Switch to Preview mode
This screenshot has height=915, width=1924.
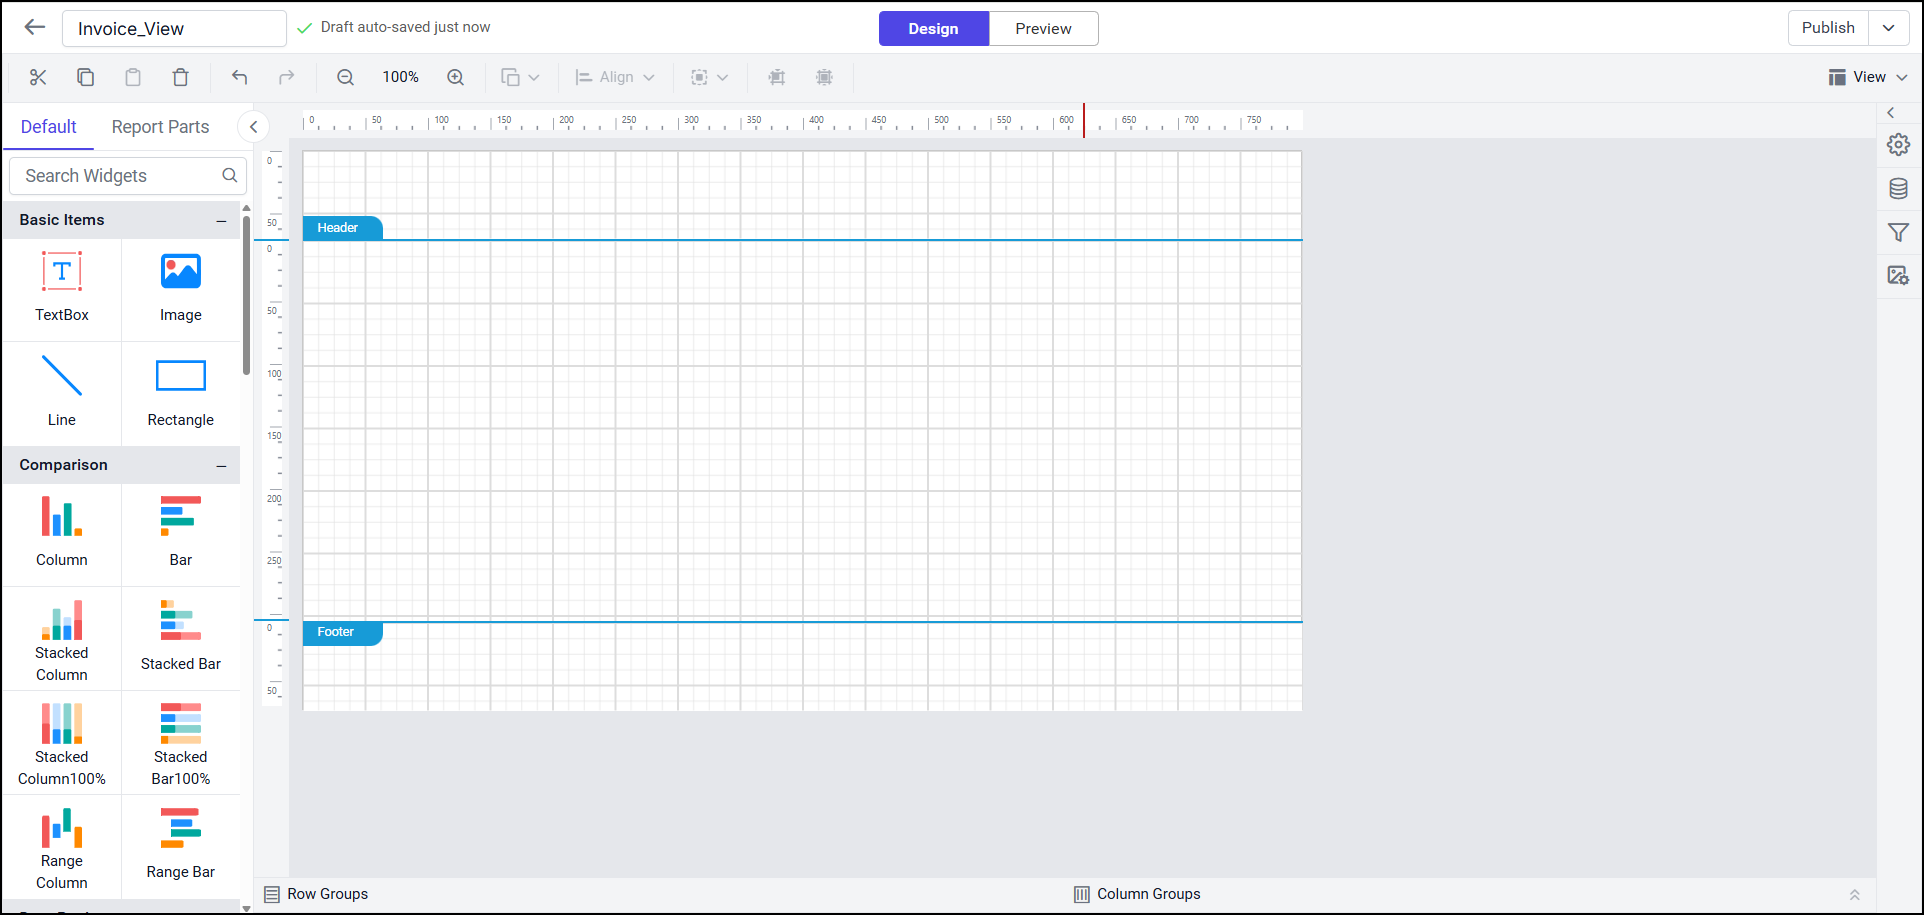tap(1043, 29)
